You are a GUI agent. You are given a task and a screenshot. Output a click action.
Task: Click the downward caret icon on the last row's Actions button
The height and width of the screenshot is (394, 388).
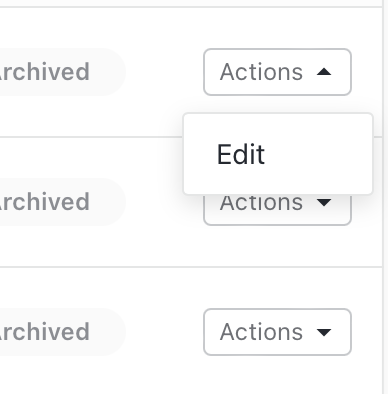[x=324, y=332]
